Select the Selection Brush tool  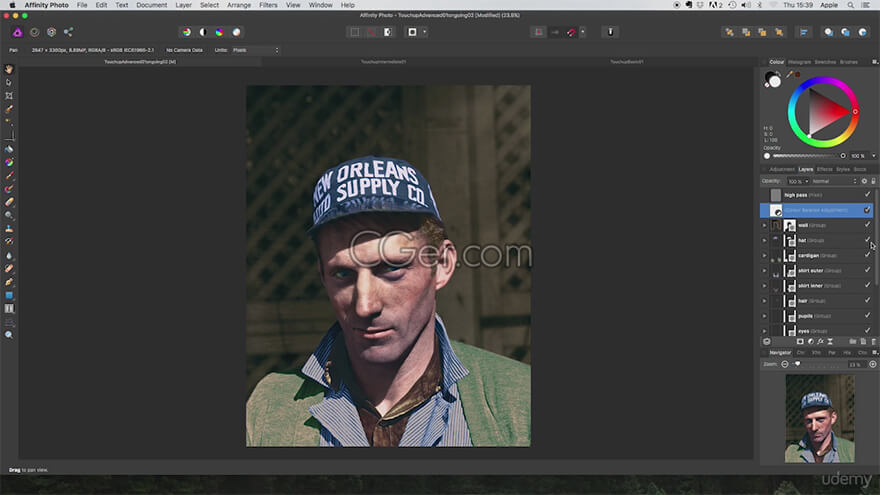pyautogui.click(x=9, y=109)
